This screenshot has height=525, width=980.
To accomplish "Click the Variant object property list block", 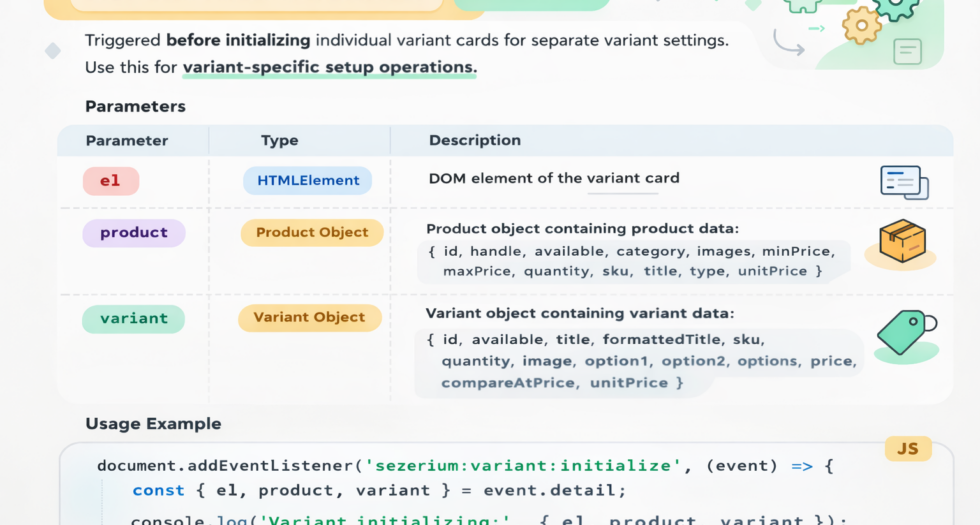I will pyautogui.click(x=640, y=361).
